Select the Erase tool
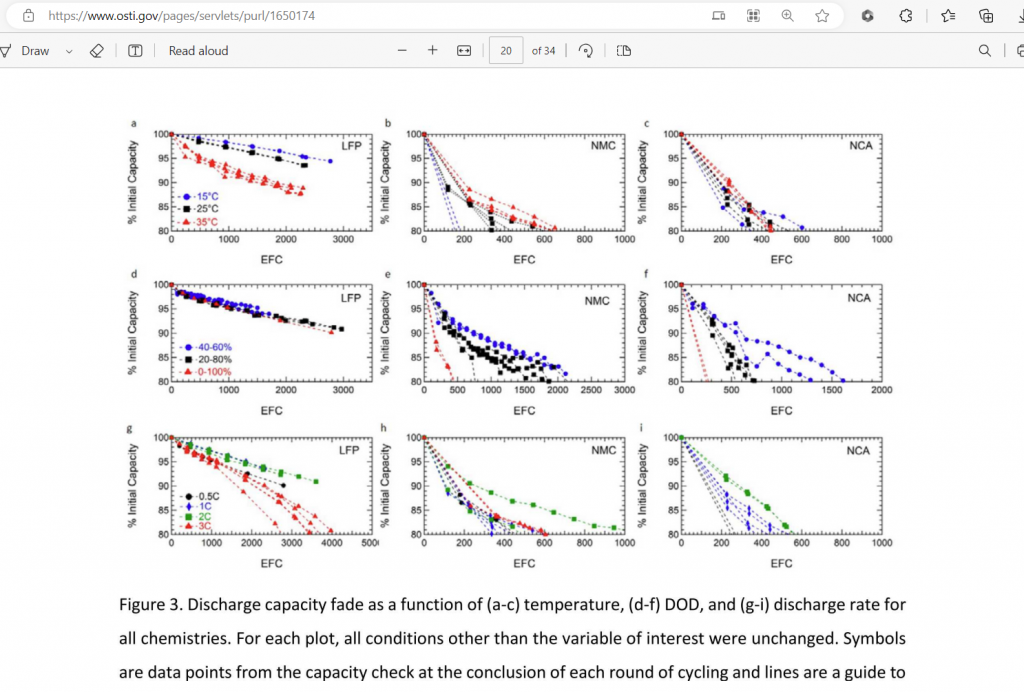This screenshot has height=692, width=1024. point(97,51)
